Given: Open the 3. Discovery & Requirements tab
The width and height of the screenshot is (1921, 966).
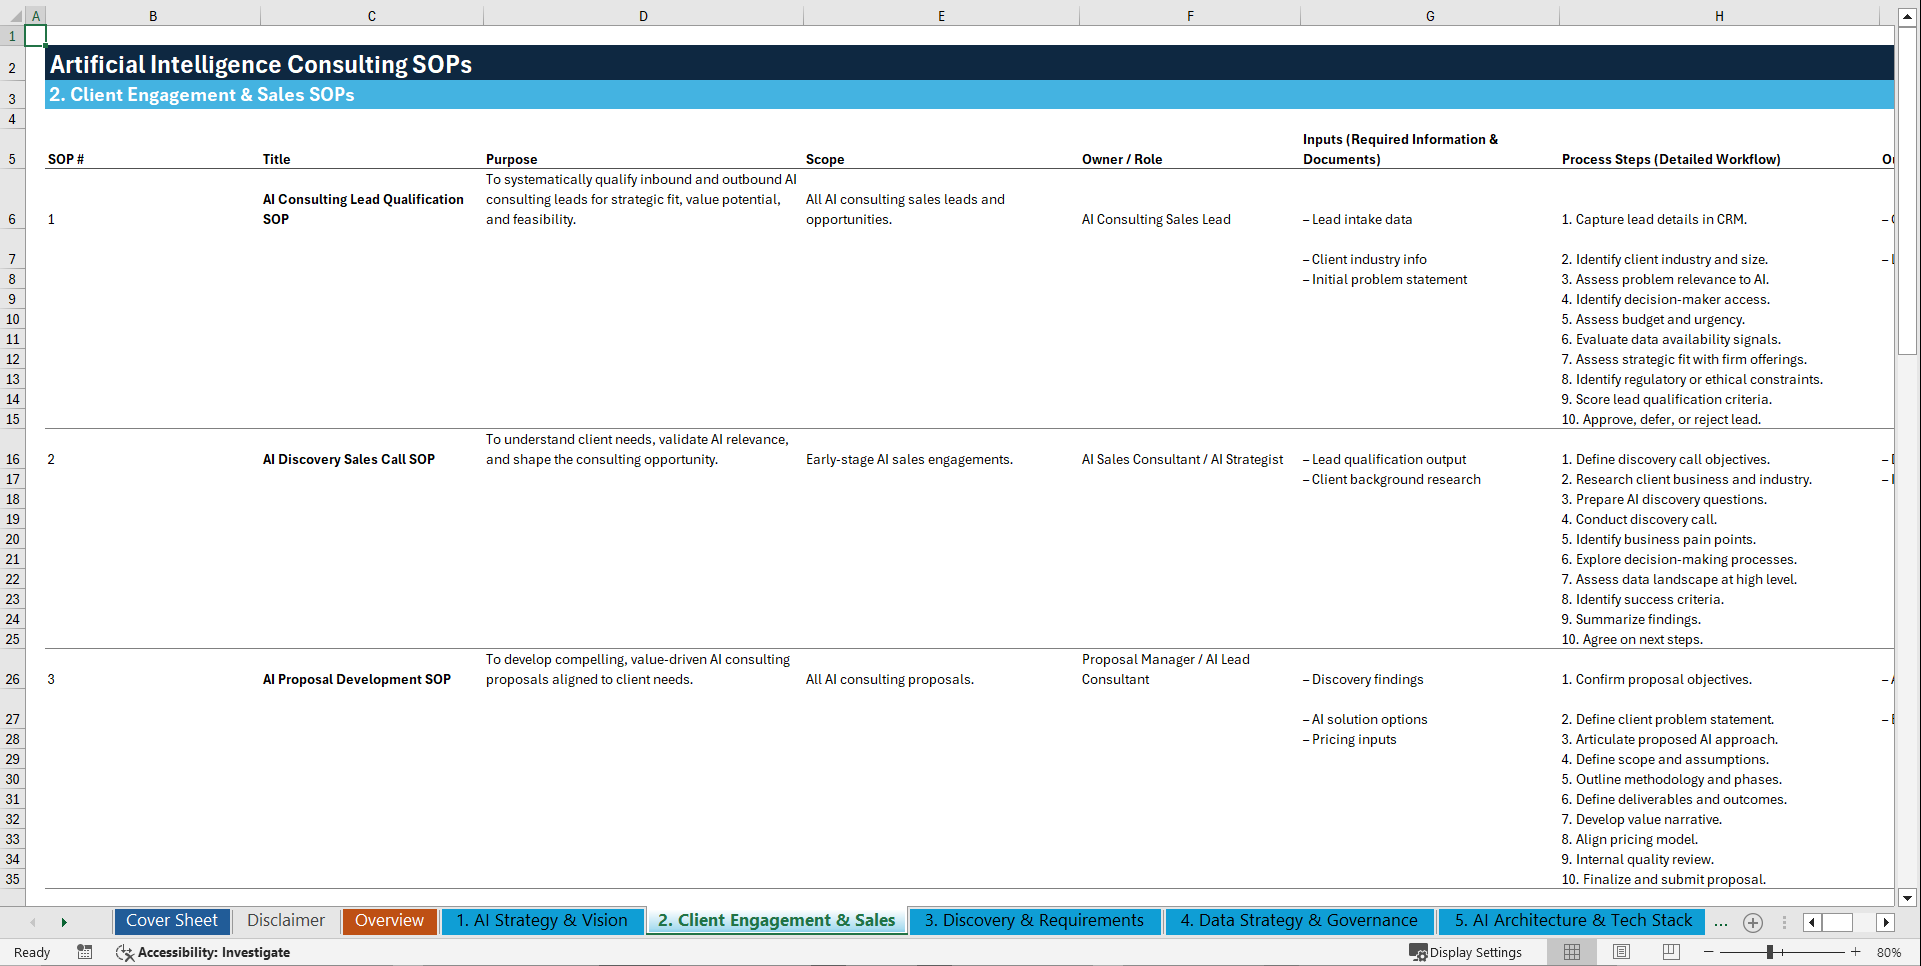Looking at the screenshot, I should [1034, 920].
